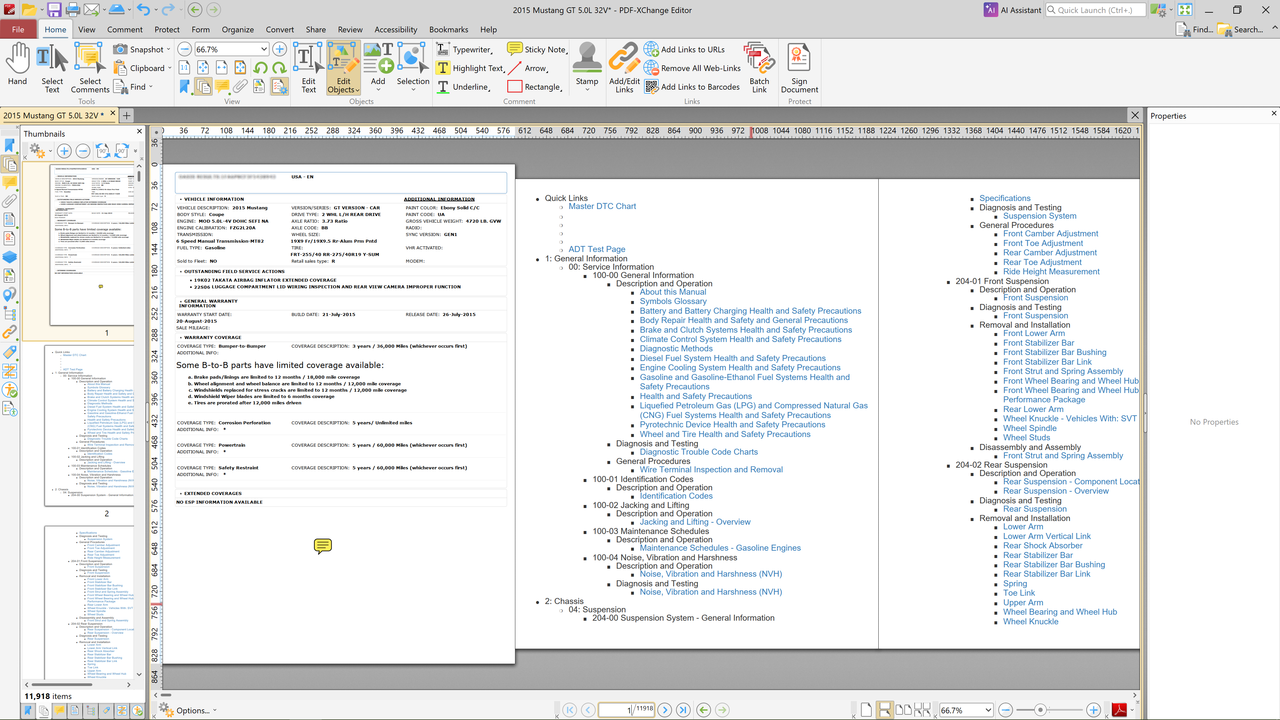Select the Rectangle drawing tool
This screenshot has width=1280, height=720.
point(534,87)
